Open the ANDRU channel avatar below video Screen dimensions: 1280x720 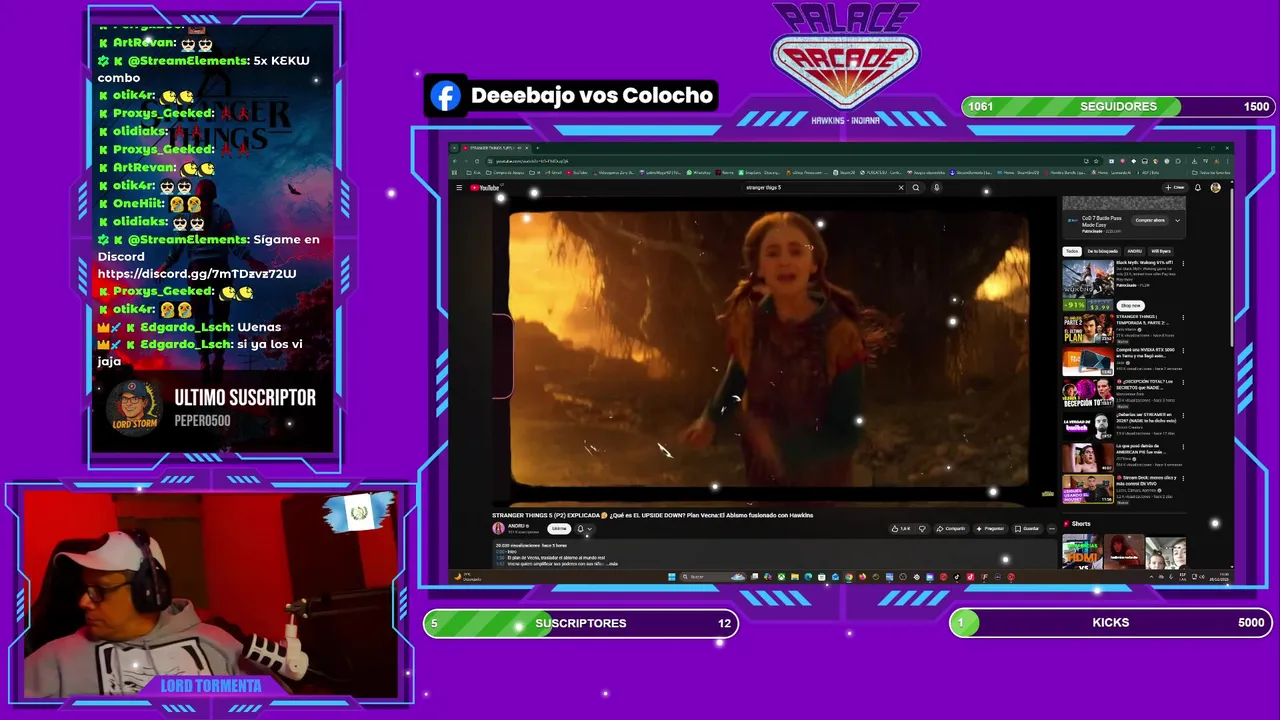click(498, 528)
